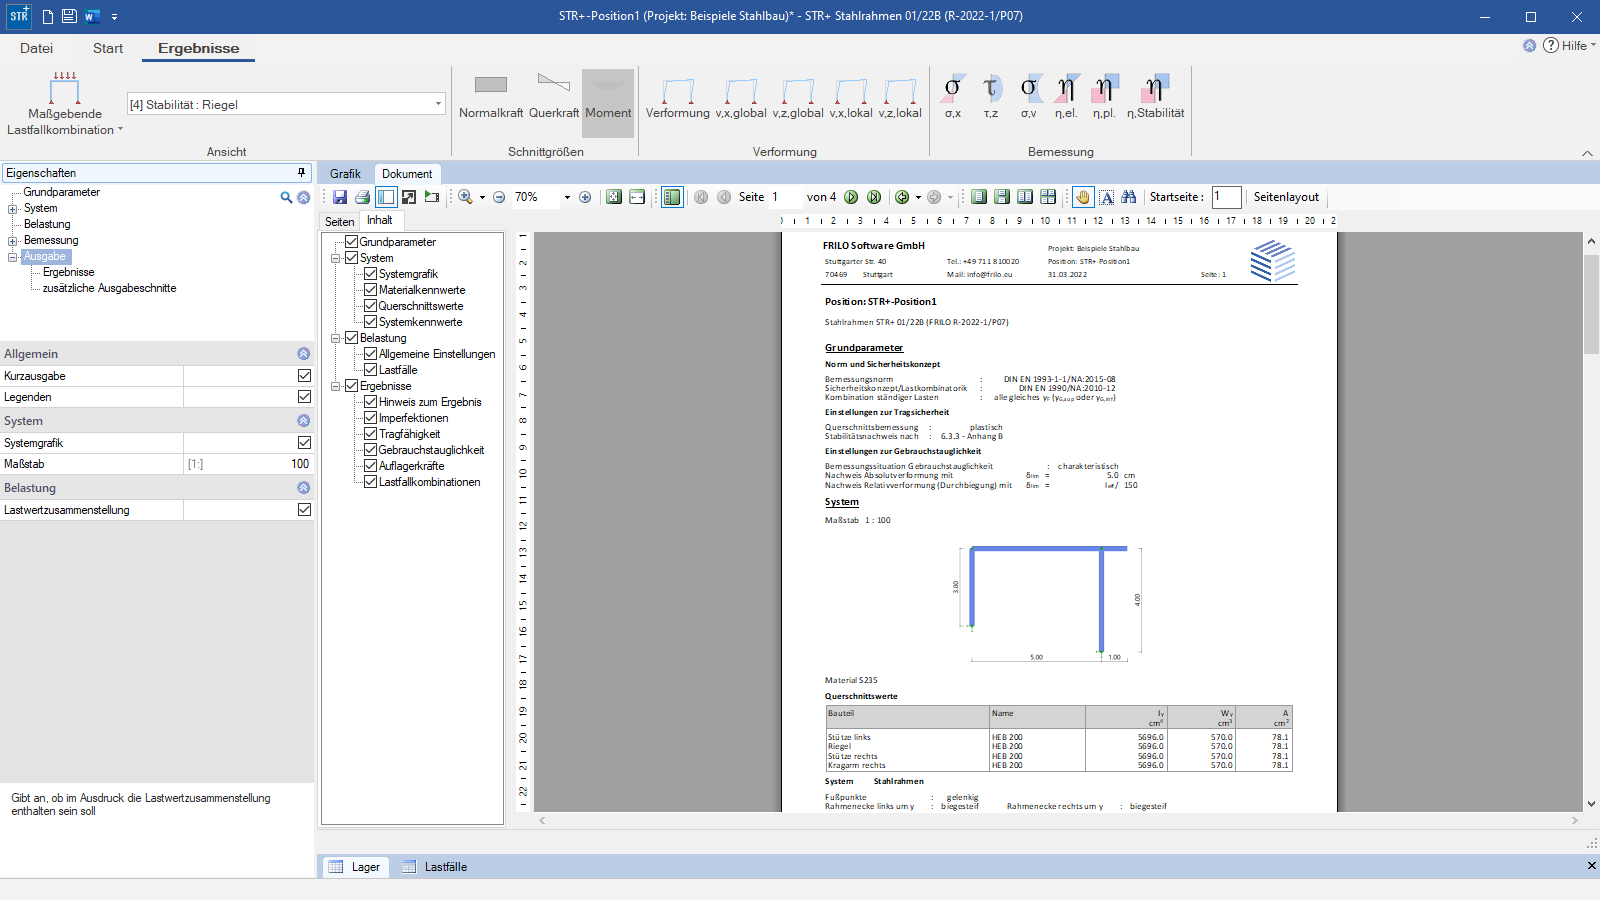
Task: Switch to the Grafik tab
Action: click(345, 174)
